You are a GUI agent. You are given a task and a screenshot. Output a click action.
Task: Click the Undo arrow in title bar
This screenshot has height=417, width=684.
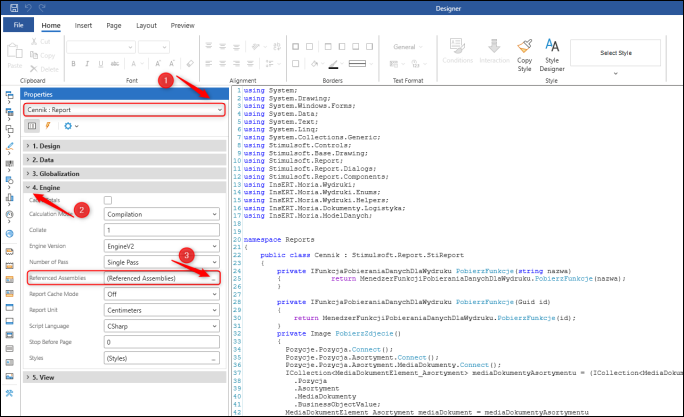[26, 7]
